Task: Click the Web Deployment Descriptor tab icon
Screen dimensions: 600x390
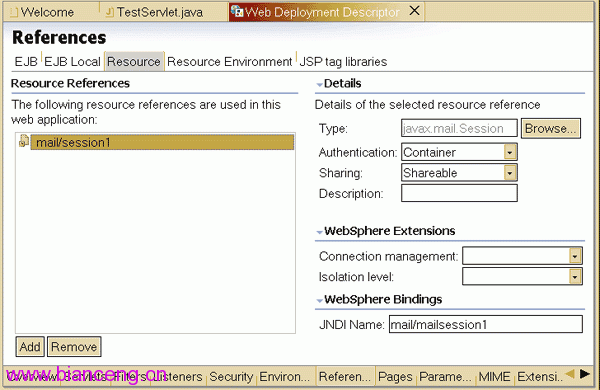Action: [237, 11]
